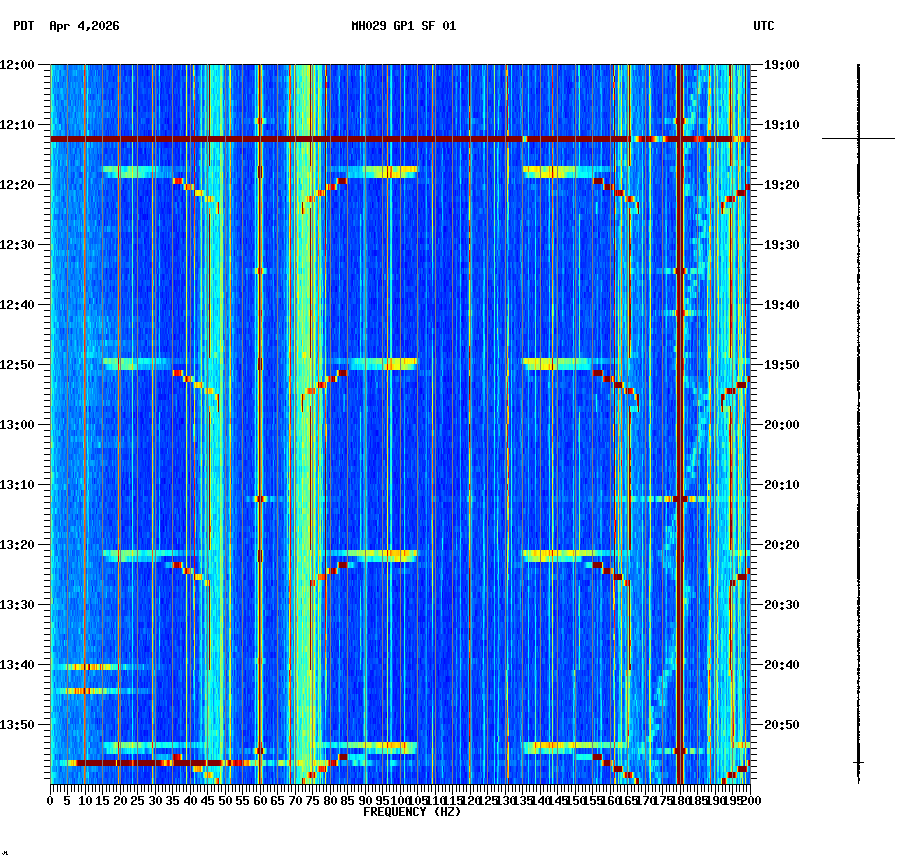
Task: Click the 0 Hz frequency tick
Action: point(51,800)
